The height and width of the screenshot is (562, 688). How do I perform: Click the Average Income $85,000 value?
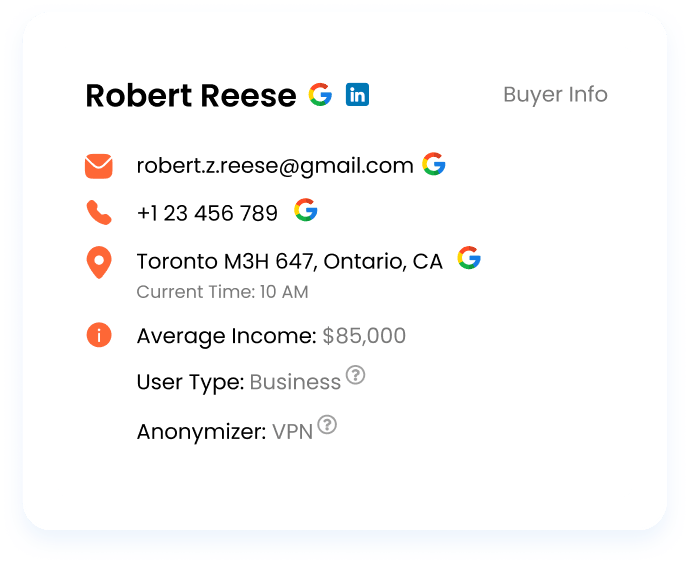click(x=364, y=336)
